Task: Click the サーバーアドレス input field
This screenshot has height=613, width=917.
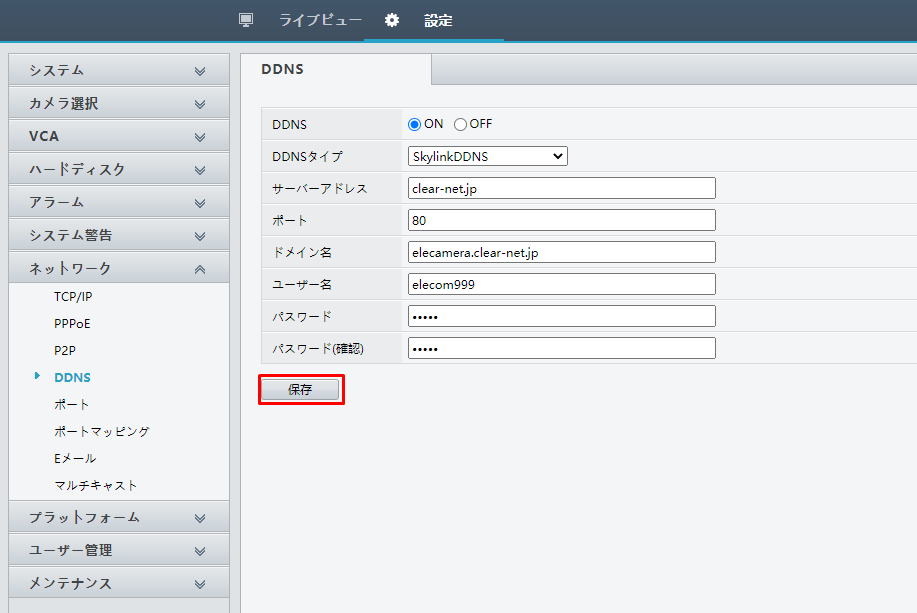Action: [562, 188]
